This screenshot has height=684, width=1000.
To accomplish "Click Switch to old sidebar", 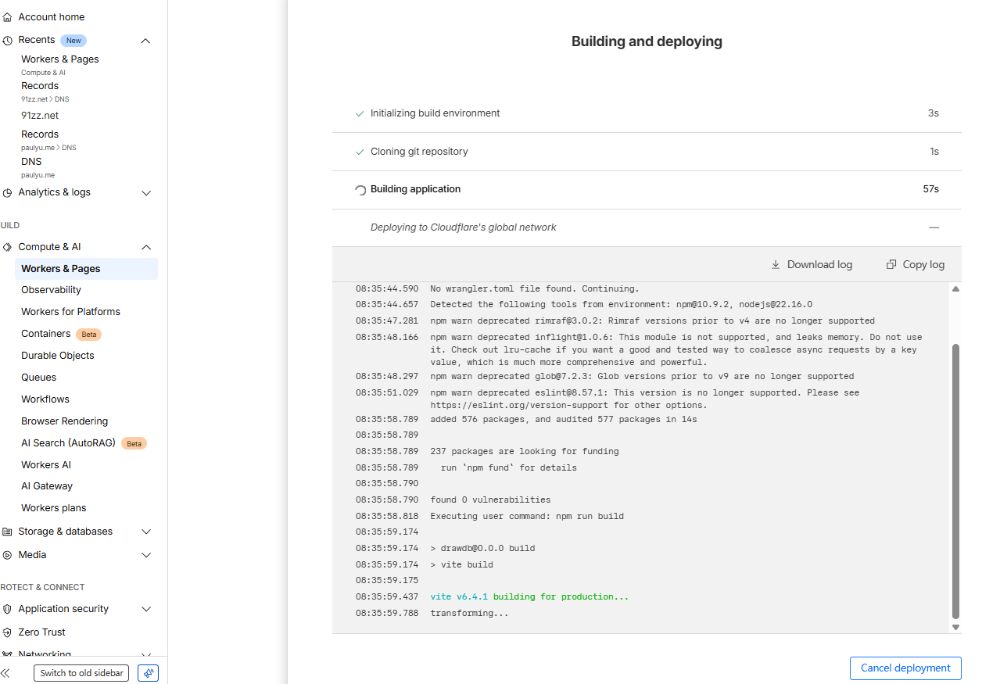I will (x=80, y=673).
